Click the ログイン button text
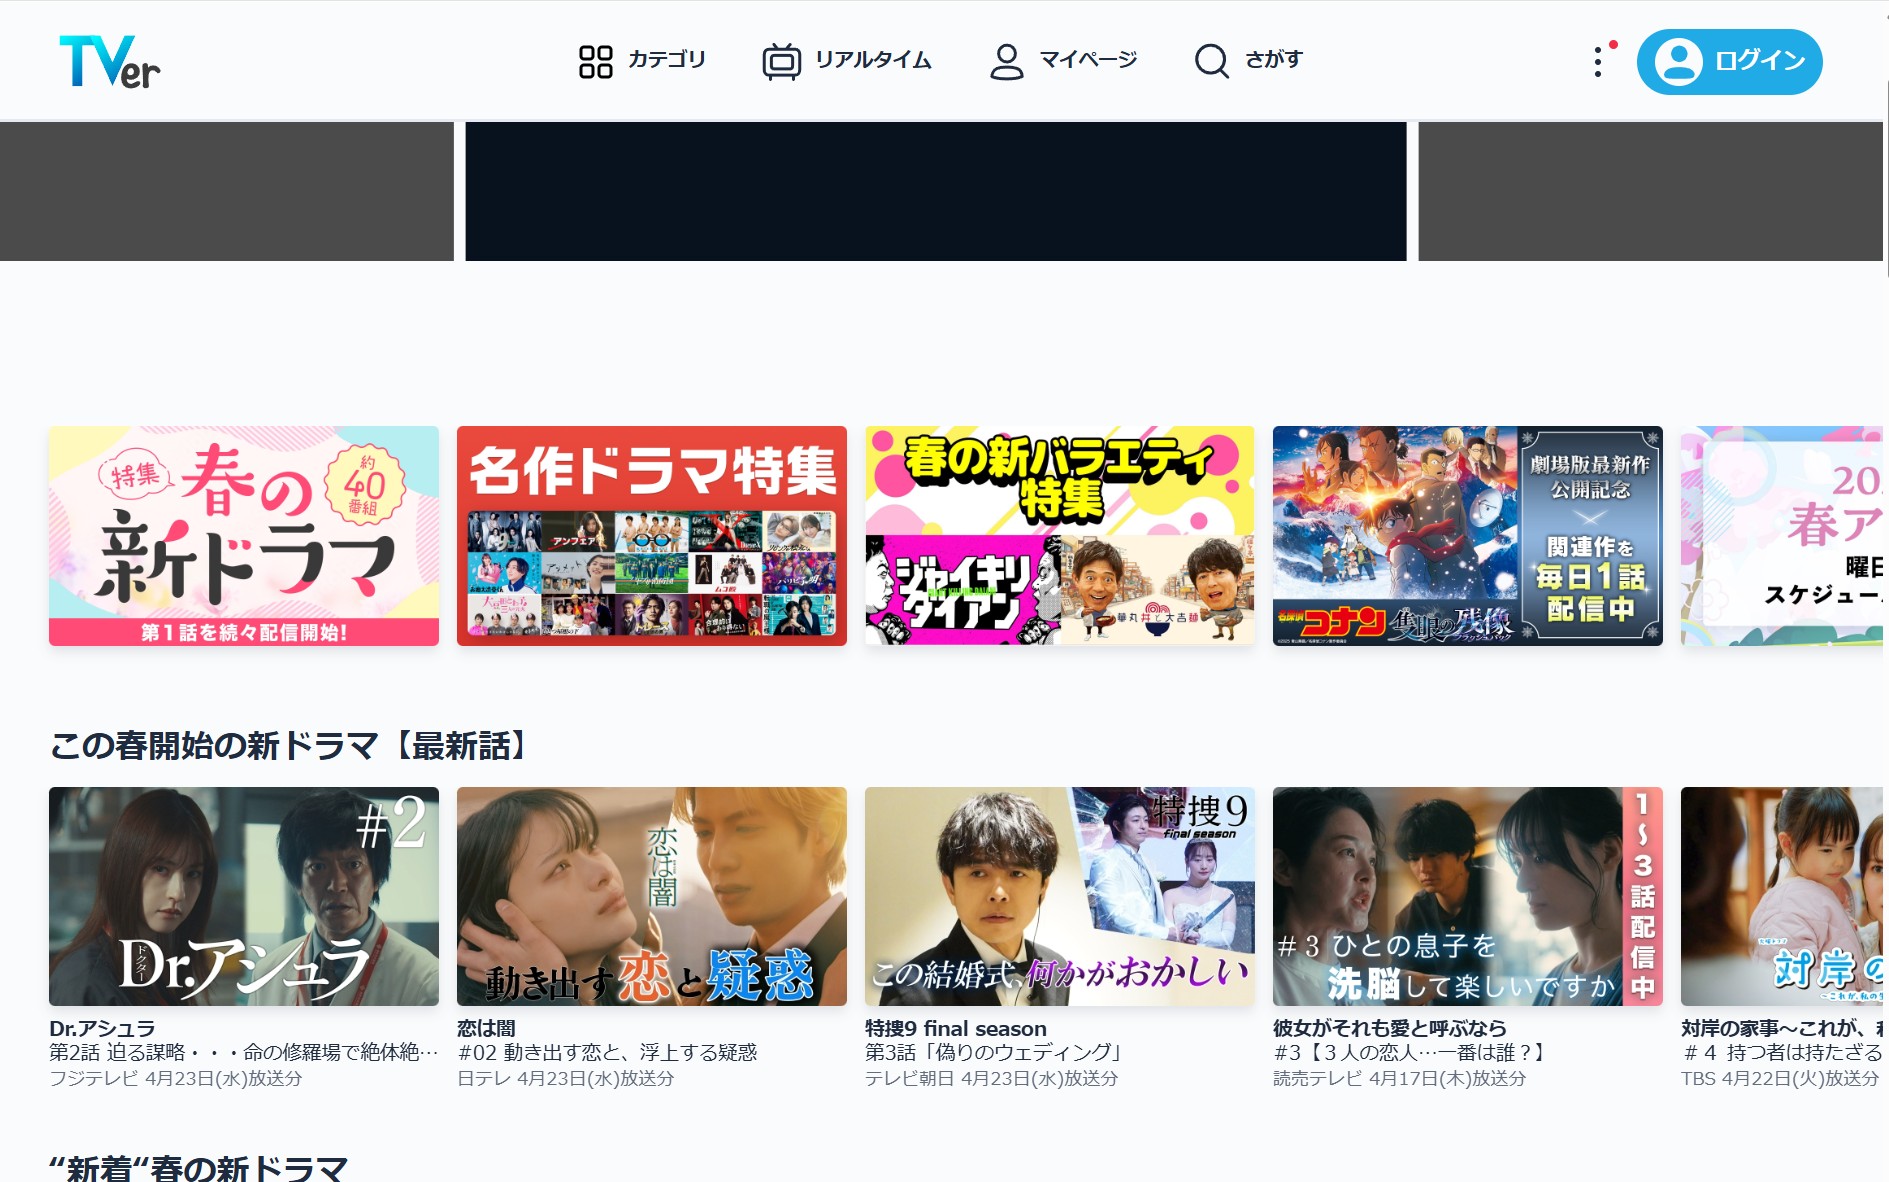The height and width of the screenshot is (1182, 1889). pyautogui.click(x=1761, y=61)
